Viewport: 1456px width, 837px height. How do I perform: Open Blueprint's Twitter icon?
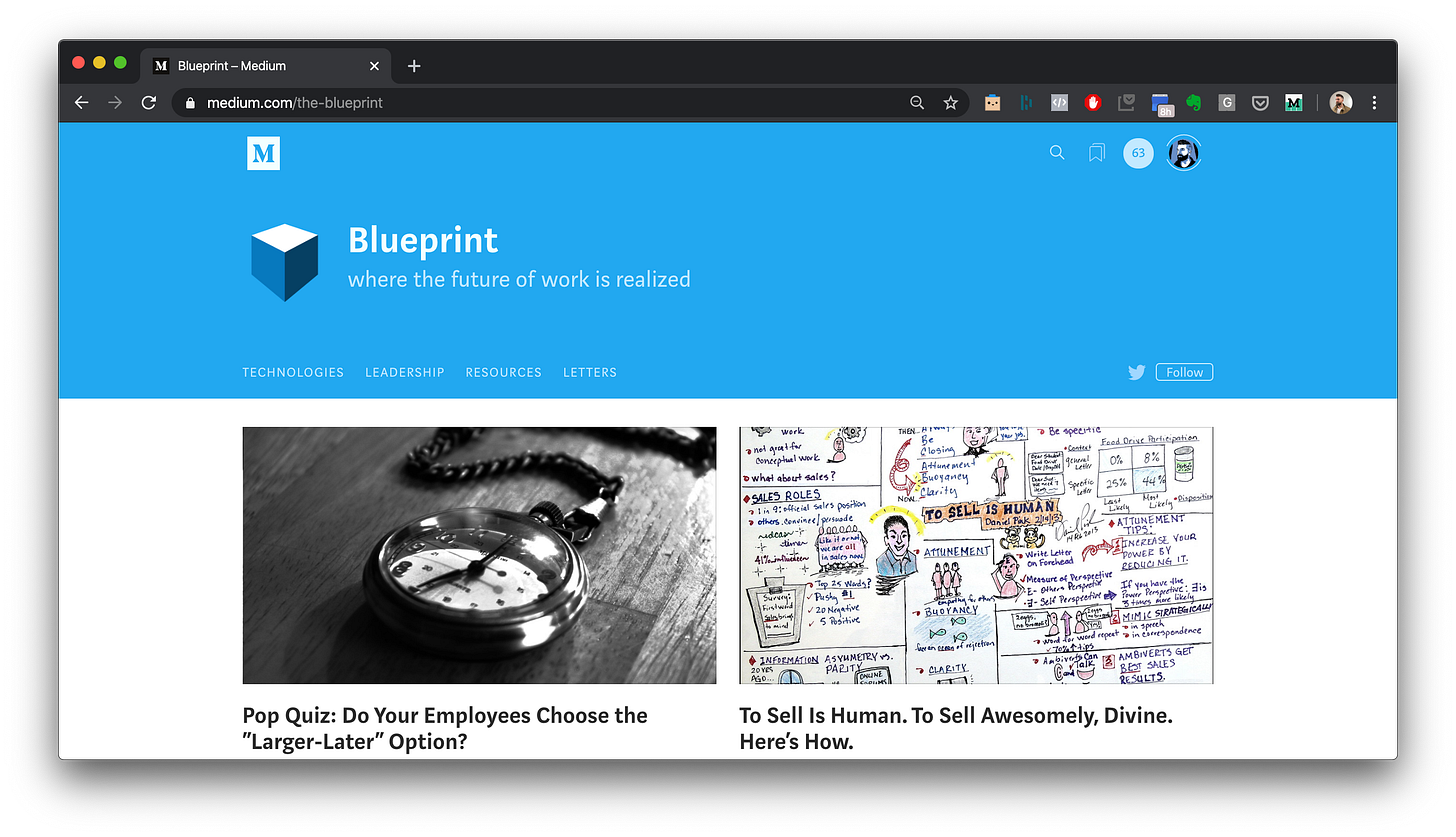tap(1136, 372)
